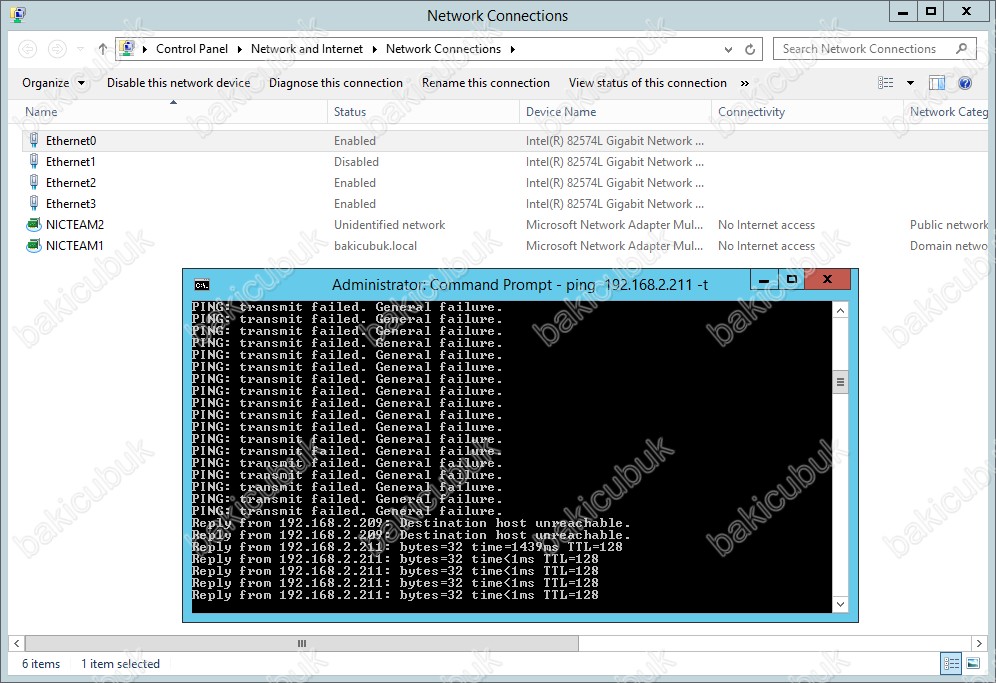Go up one level with Up arrow

tap(102, 49)
